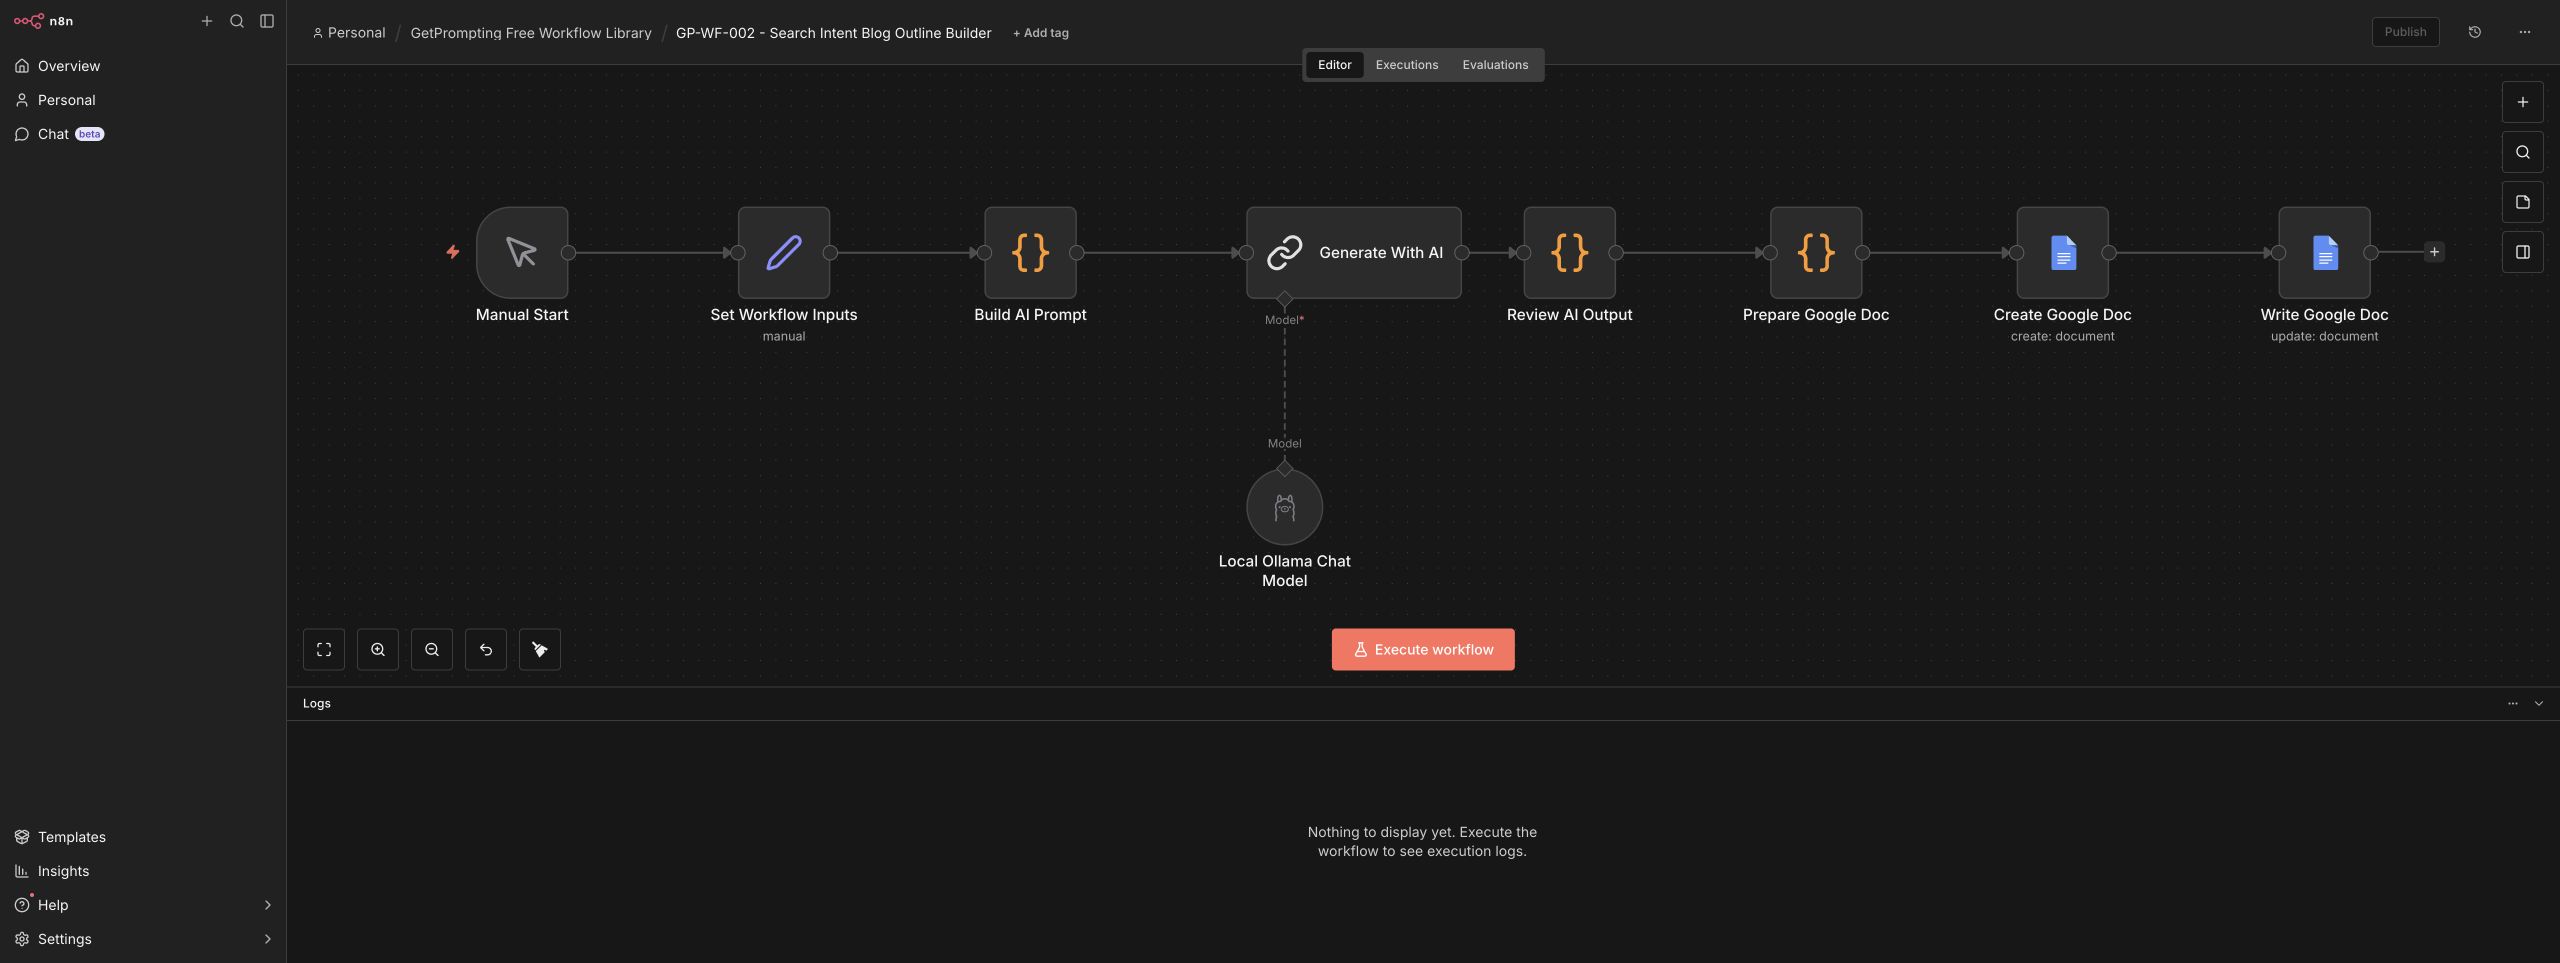Open canvas node search magnifier button
This screenshot has height=963, width=2560.
[x=2522, y=152]
